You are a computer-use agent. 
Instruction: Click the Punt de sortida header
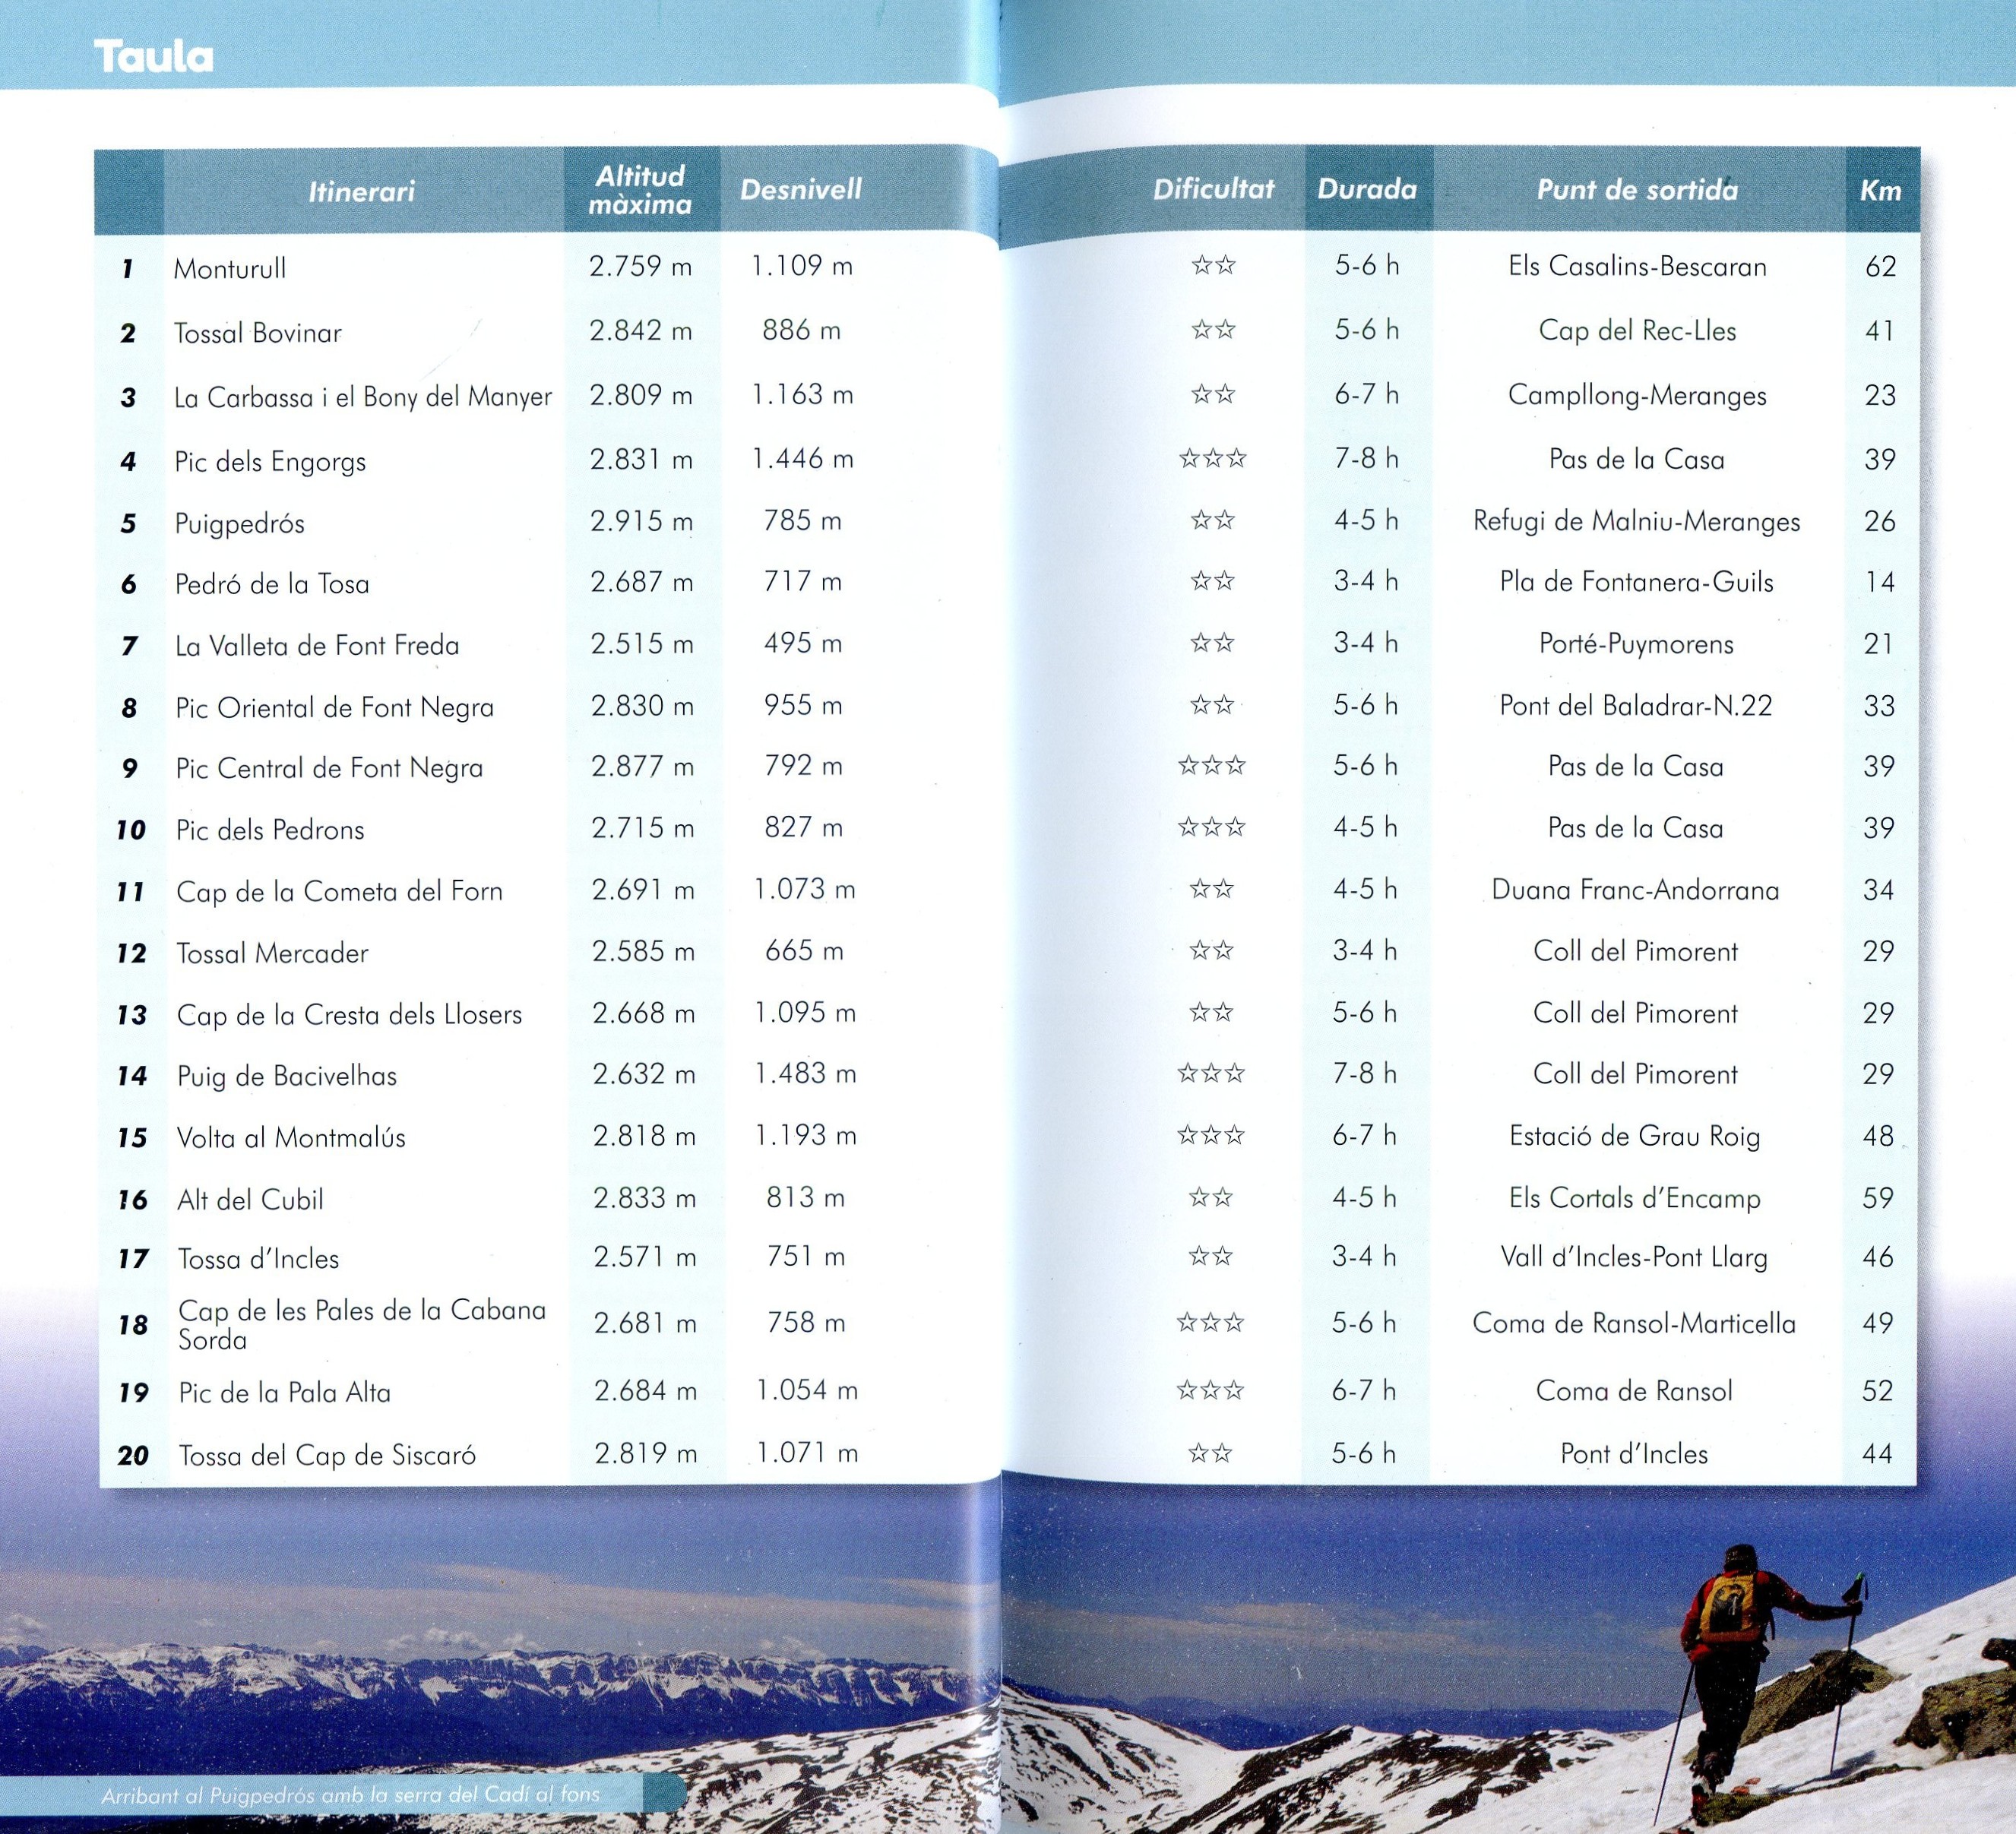click(x=1637, y=190)
